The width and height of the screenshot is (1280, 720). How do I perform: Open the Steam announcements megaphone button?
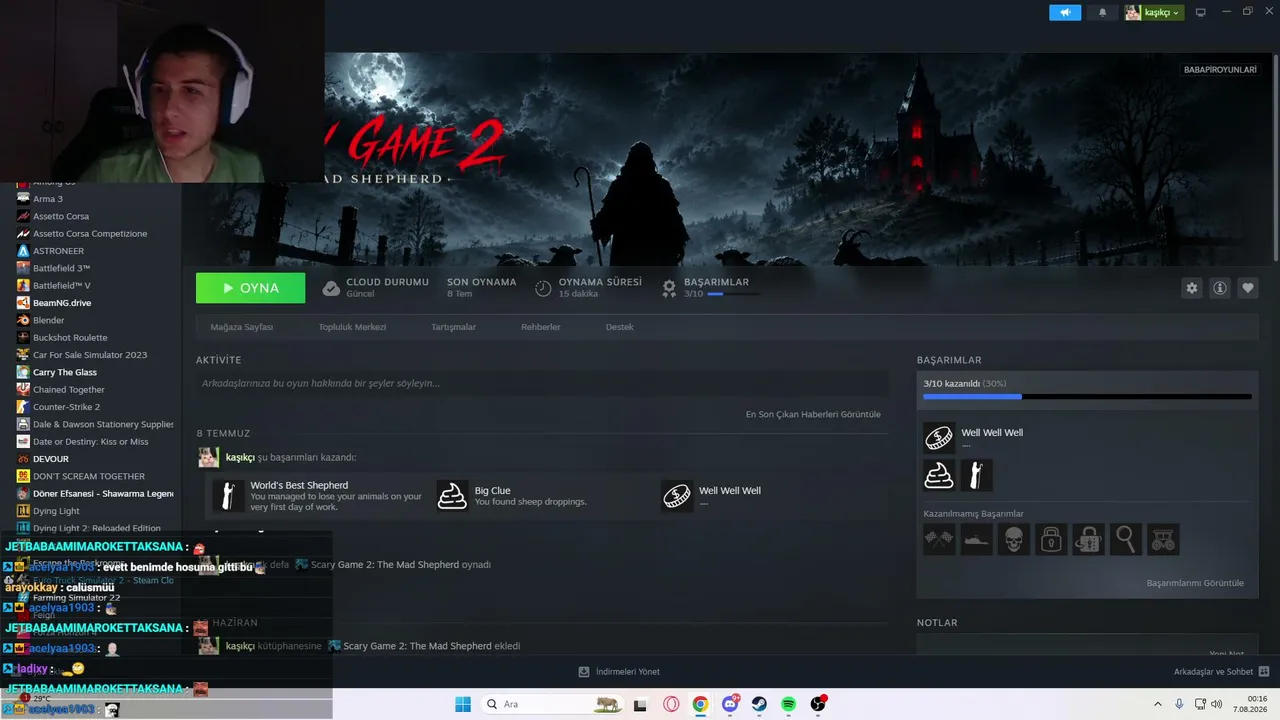pyautogui.click(x=1065, y=13)
